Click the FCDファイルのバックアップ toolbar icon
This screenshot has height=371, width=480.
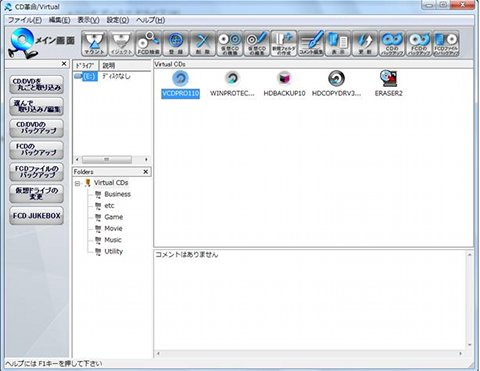[x=446, y=43]
